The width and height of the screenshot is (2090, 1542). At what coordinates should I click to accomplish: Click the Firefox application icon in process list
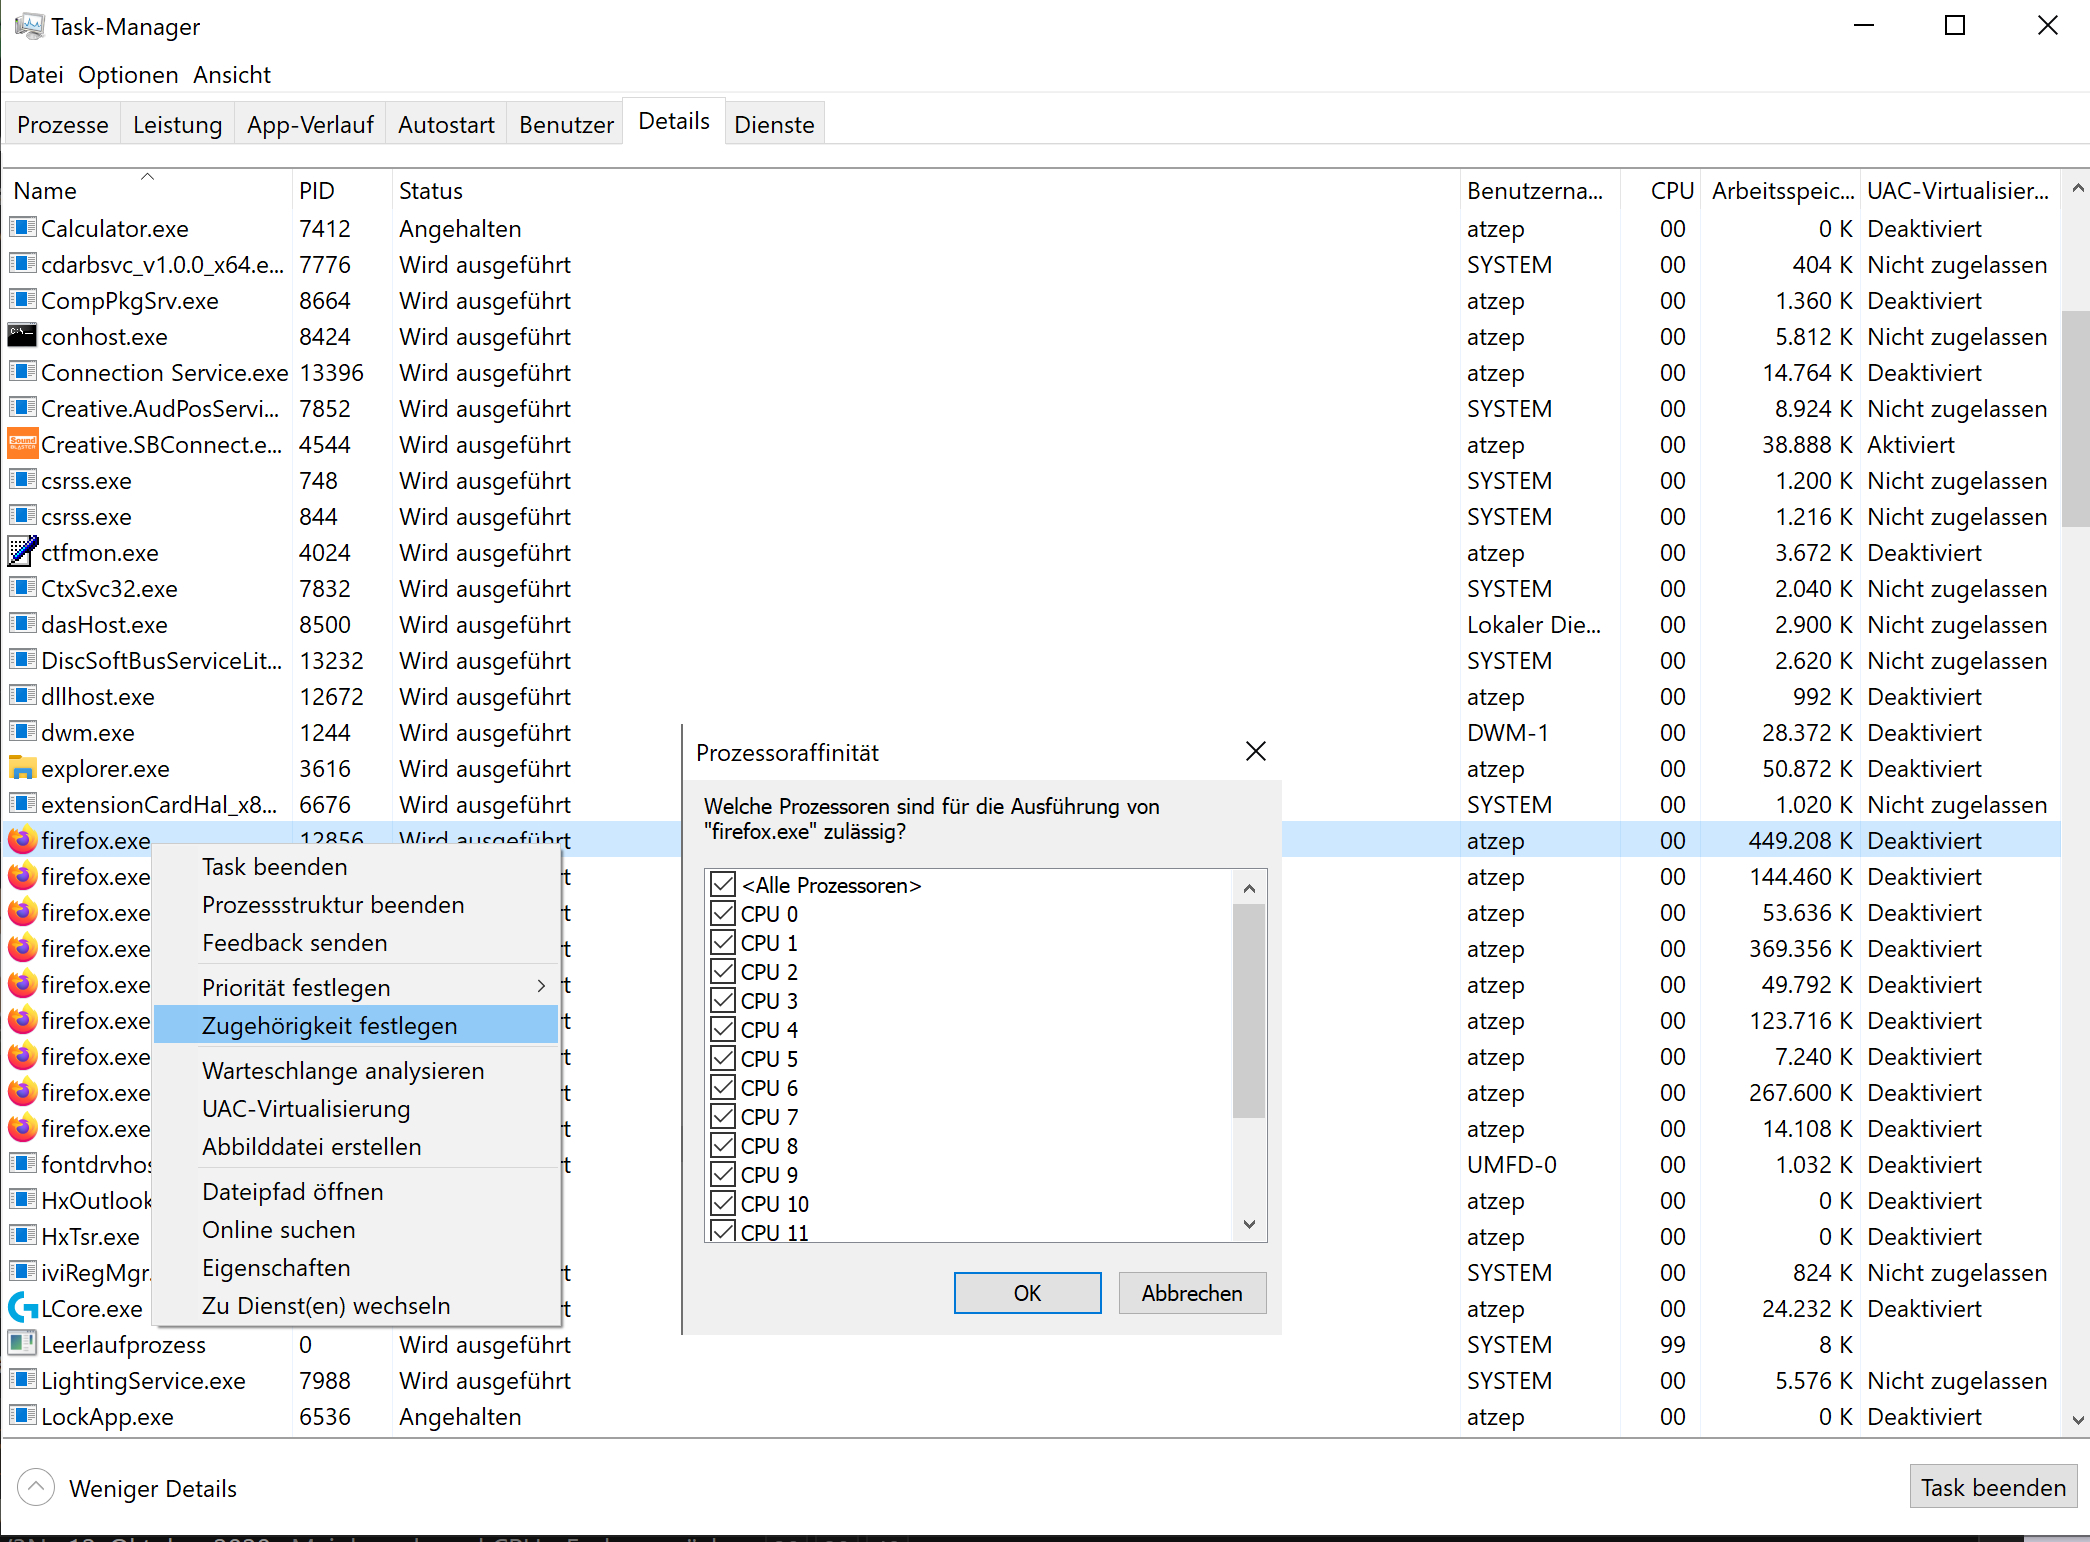[23, 839]
